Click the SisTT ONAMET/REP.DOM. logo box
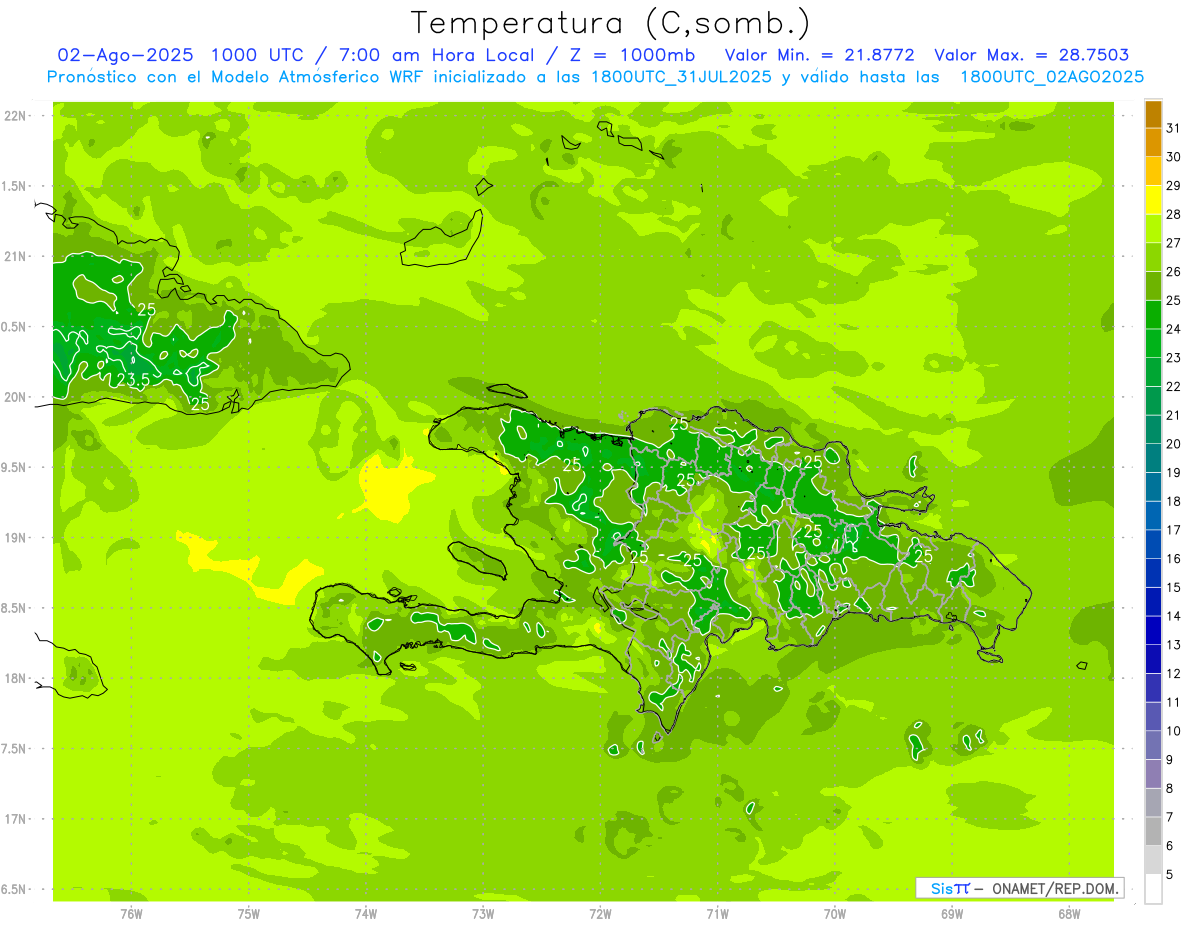 pyautogui.click(x=1020, y=888)
